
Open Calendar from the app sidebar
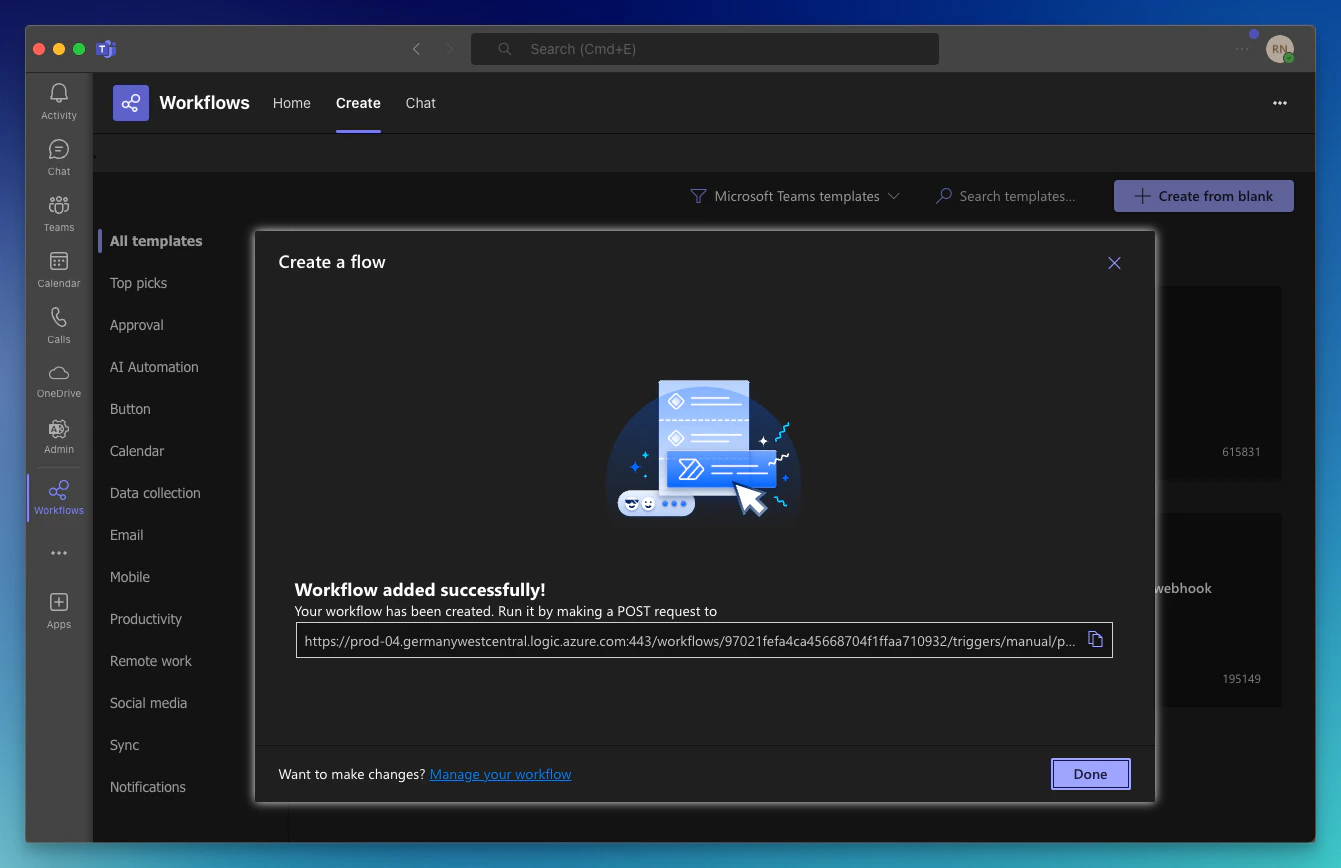click(x=58, y=267)
